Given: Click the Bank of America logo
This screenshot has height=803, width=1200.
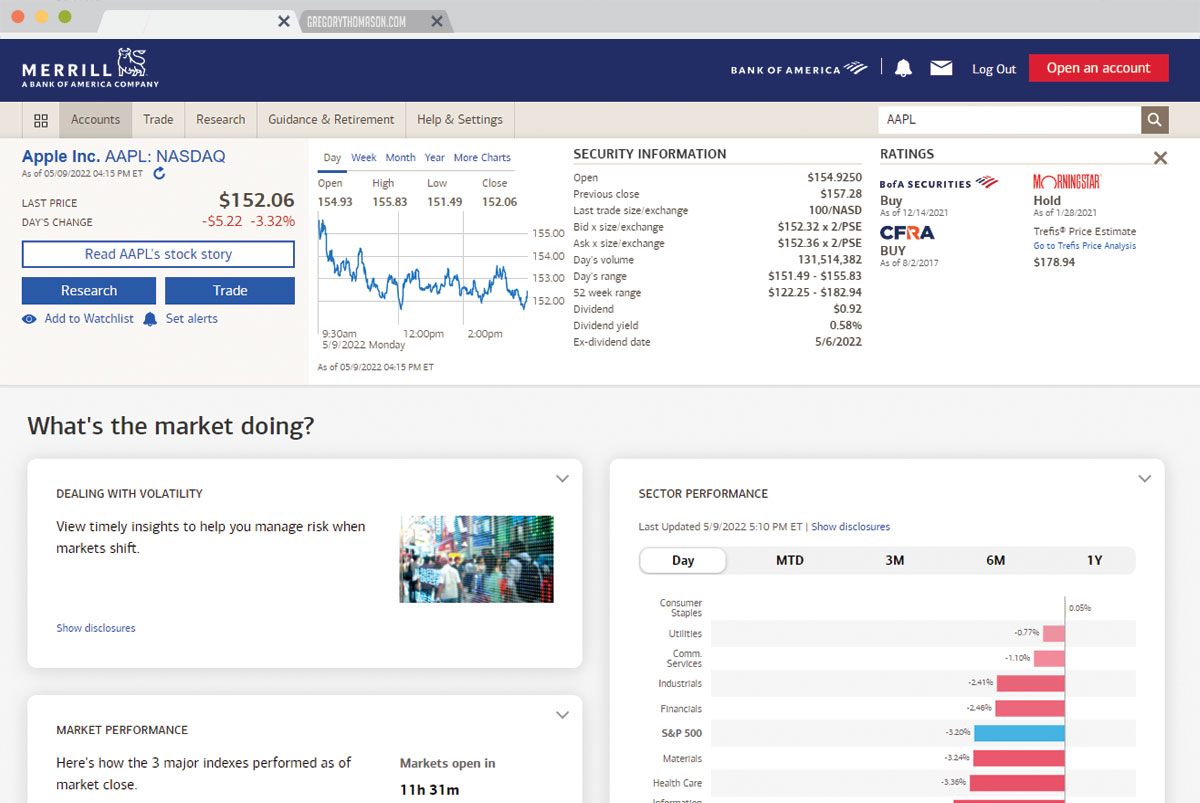Looking at the screenshot, I should (799, 69).
